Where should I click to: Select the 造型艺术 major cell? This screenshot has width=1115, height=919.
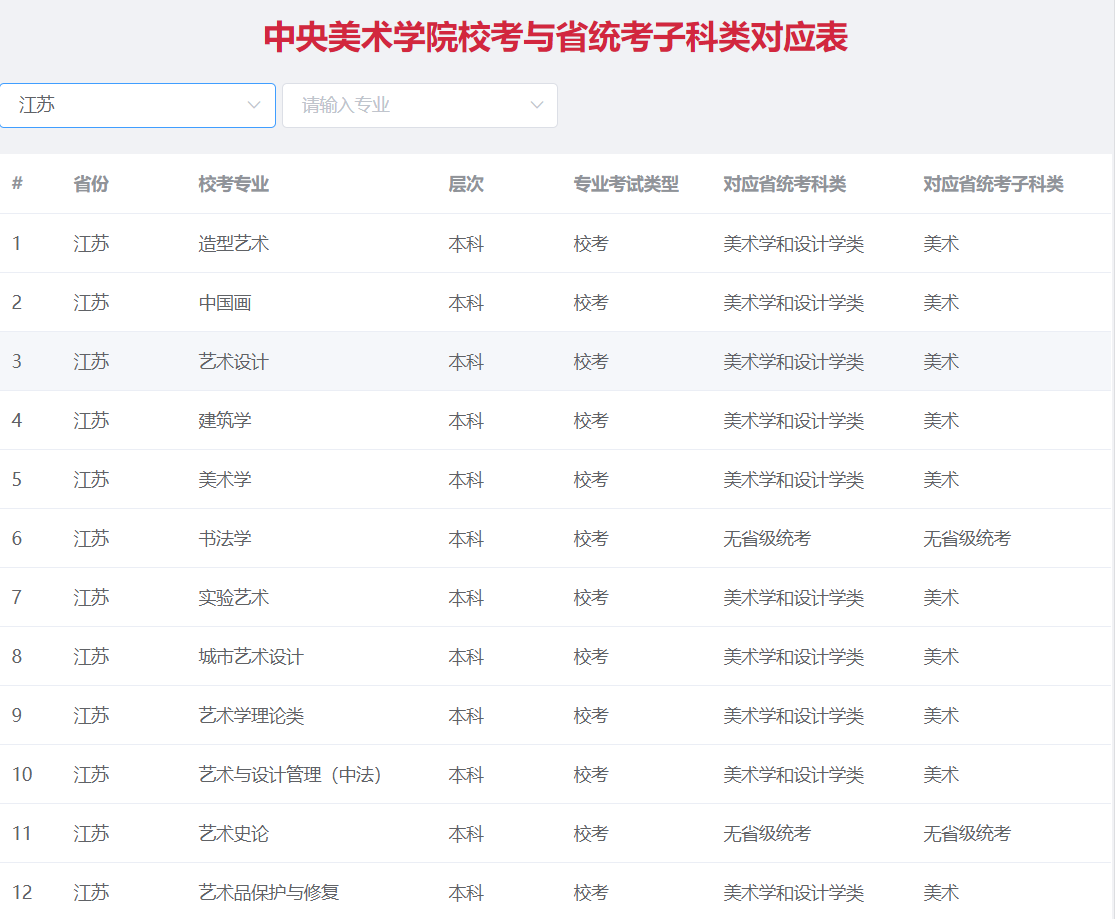point(233,244)
